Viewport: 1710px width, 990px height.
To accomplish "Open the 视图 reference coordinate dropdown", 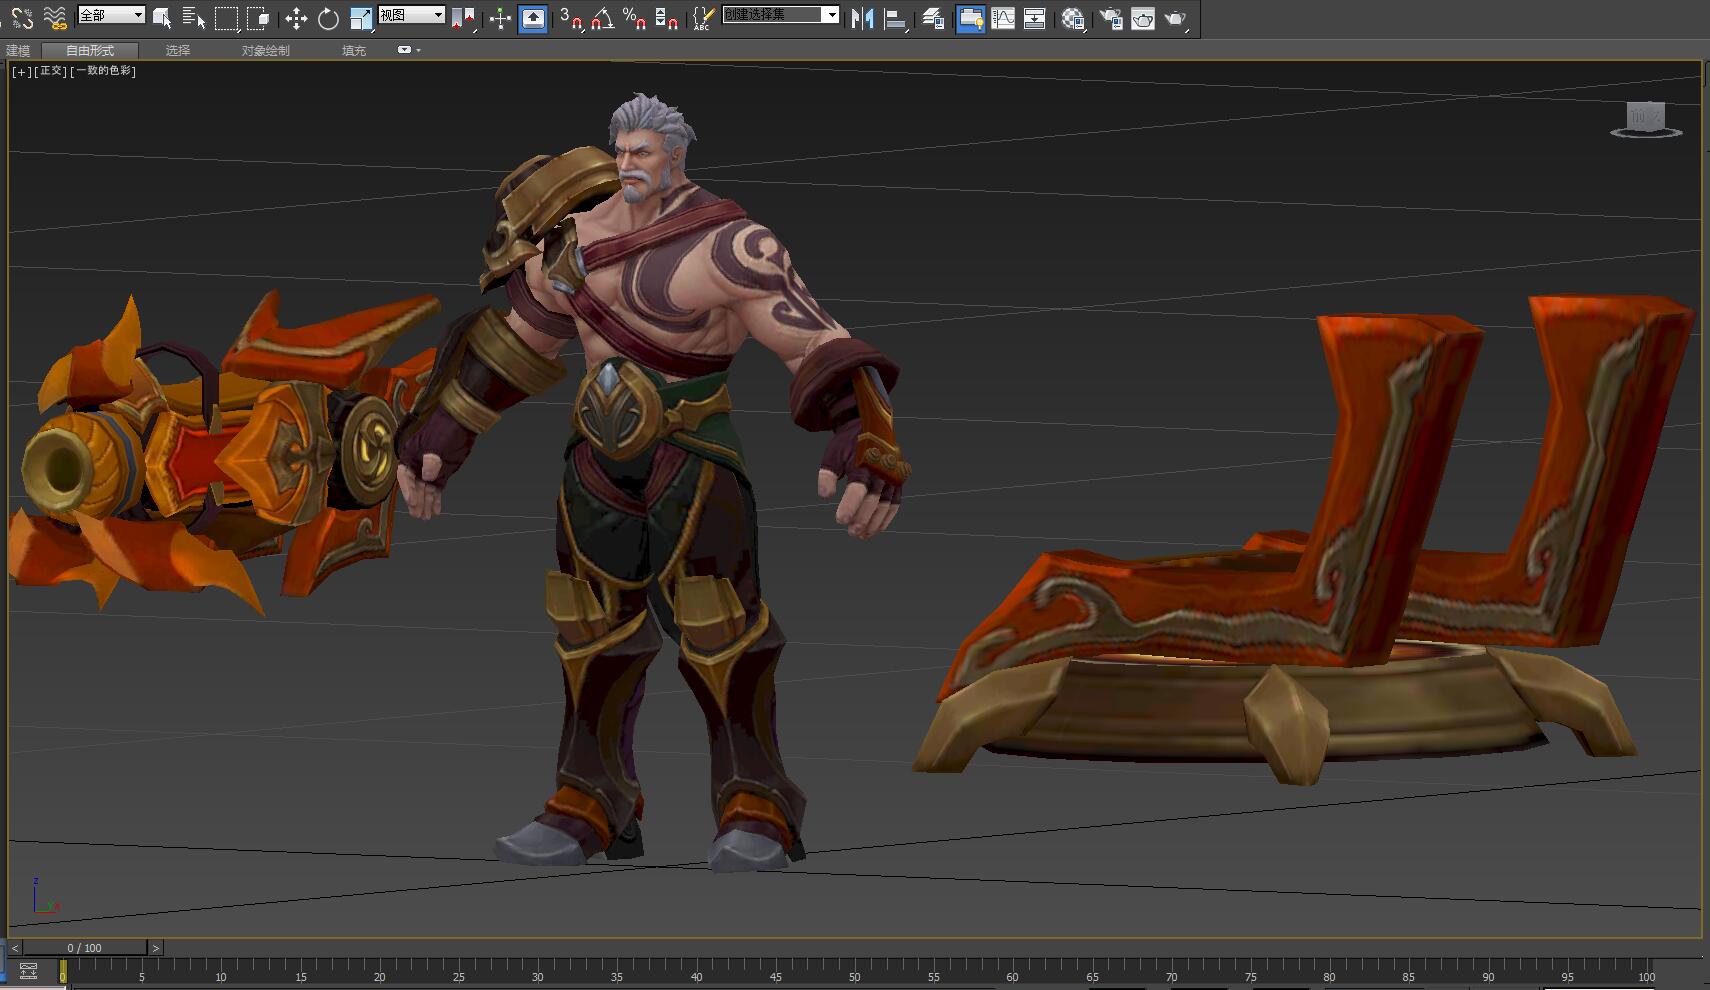I will click(x=411, y=15).
